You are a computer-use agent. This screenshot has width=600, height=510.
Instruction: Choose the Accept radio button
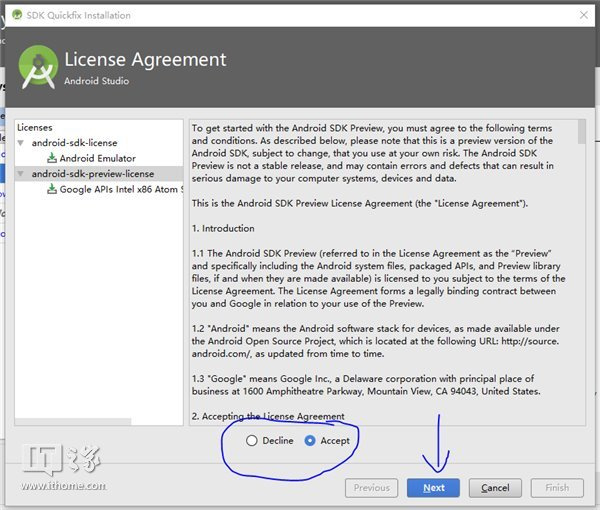click(x=310, y=441)
